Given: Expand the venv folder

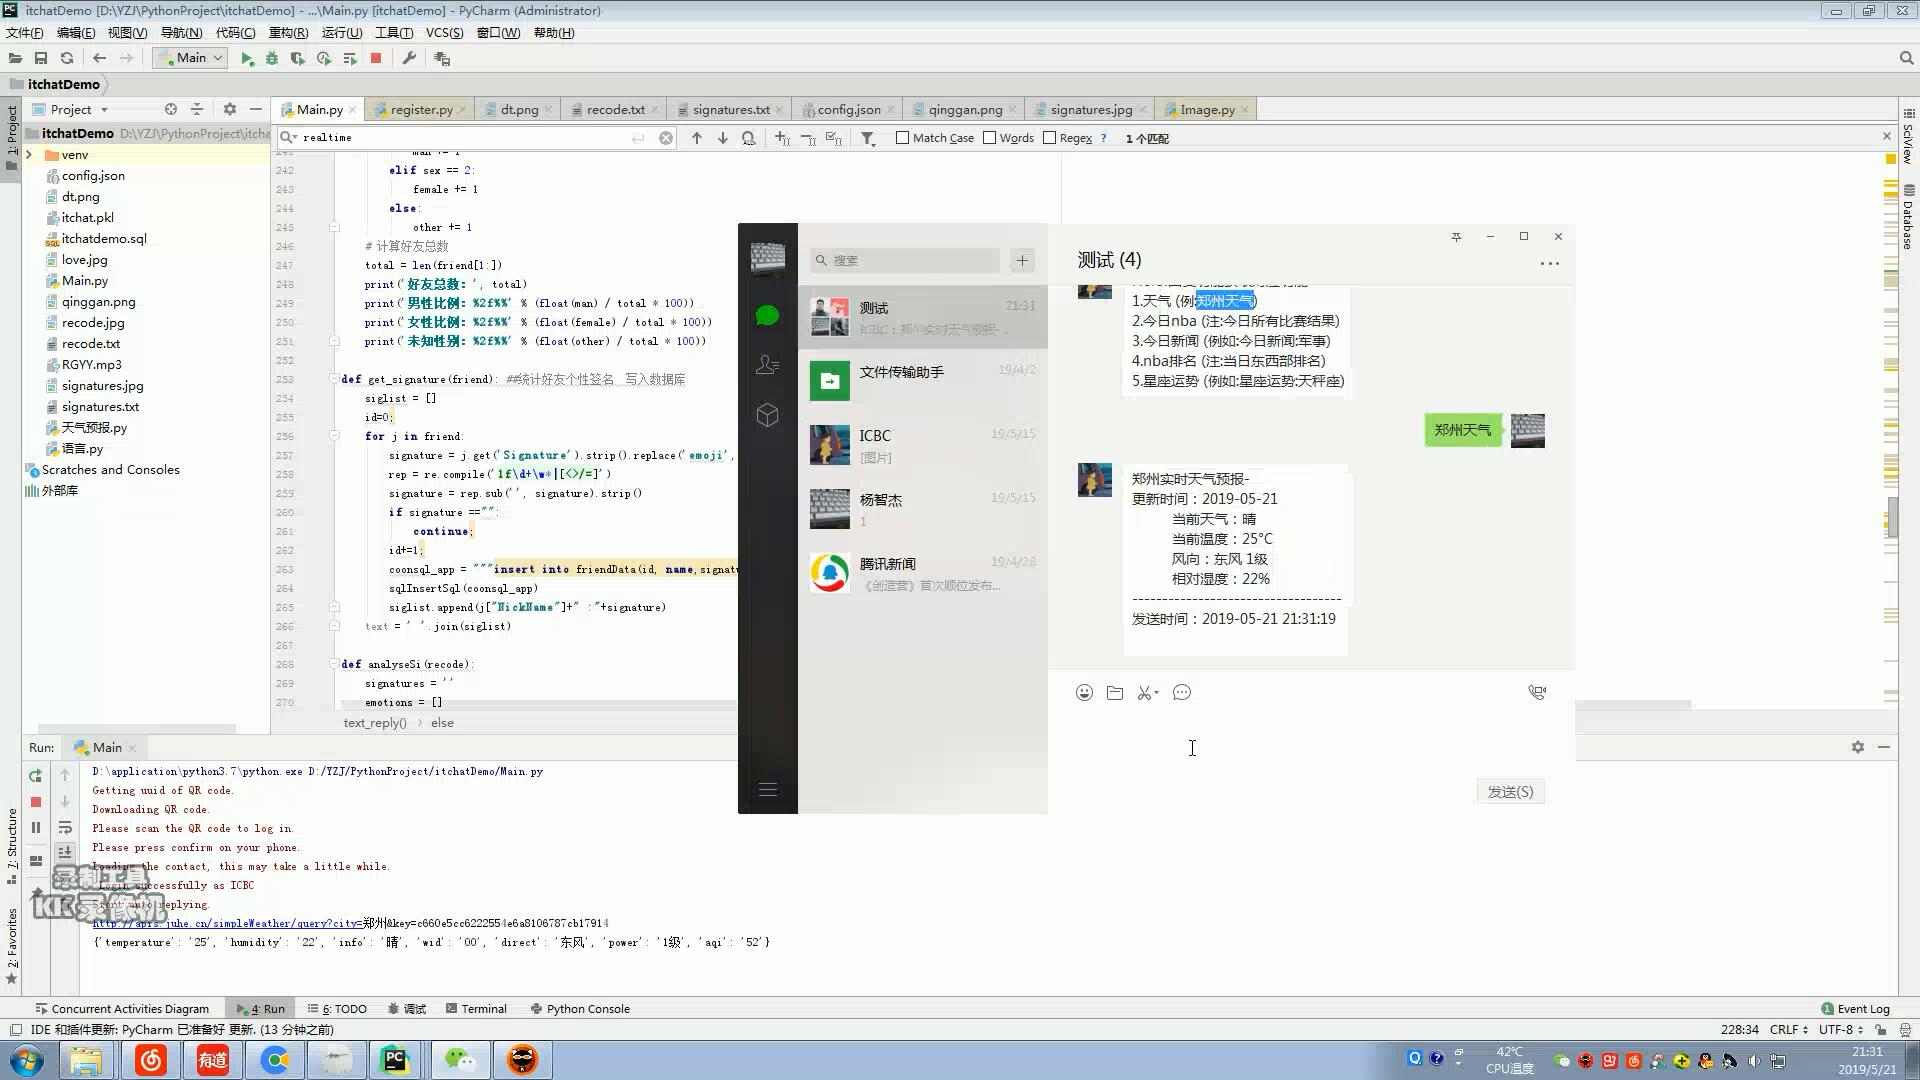Looking at the screenshot, I should tap(29, 155).
